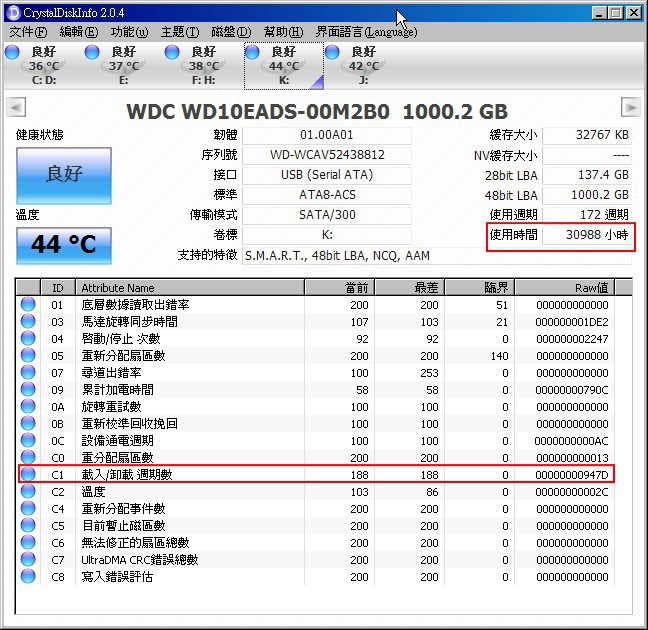Click status icon of row 0A
The width and height of the screenshot is (648, 630).
[28, 406]
